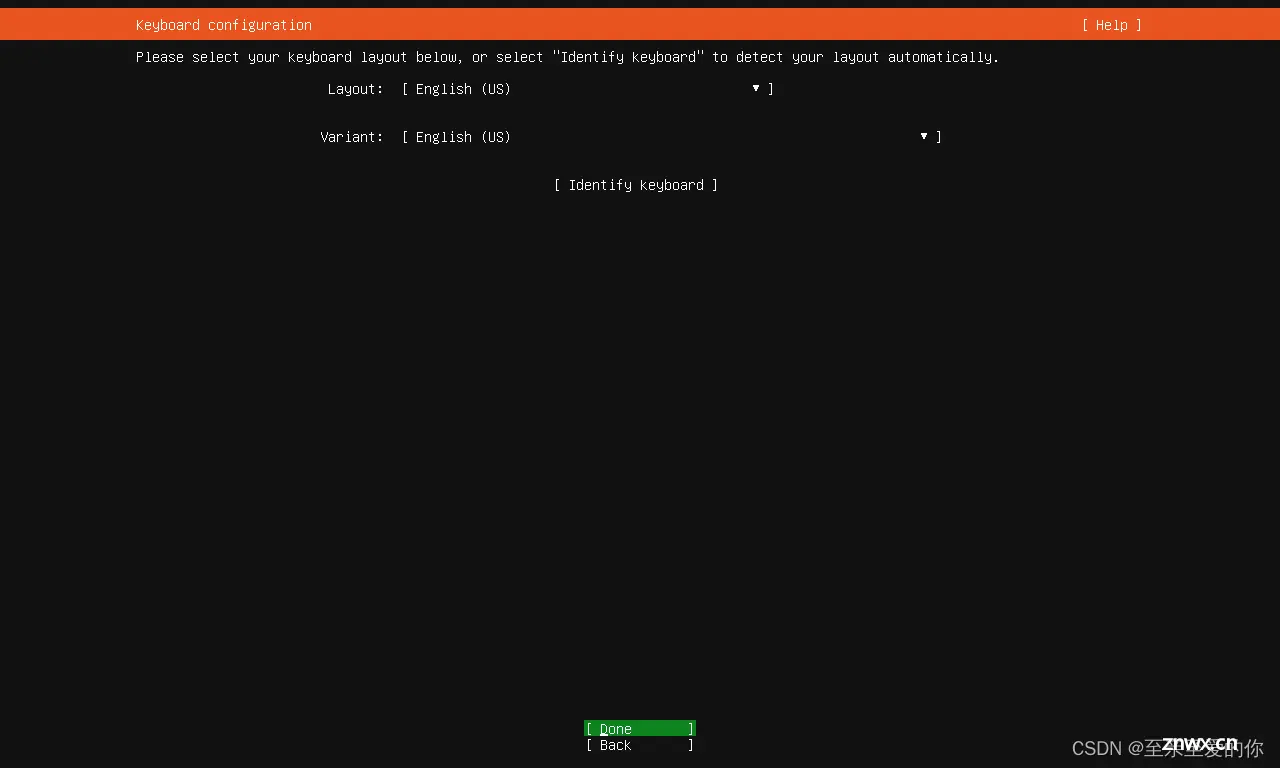The width and height of the screenshot is (1280, 768).
Task: Open the Layout dropdown showing English (US)
Action: point(588,89)
